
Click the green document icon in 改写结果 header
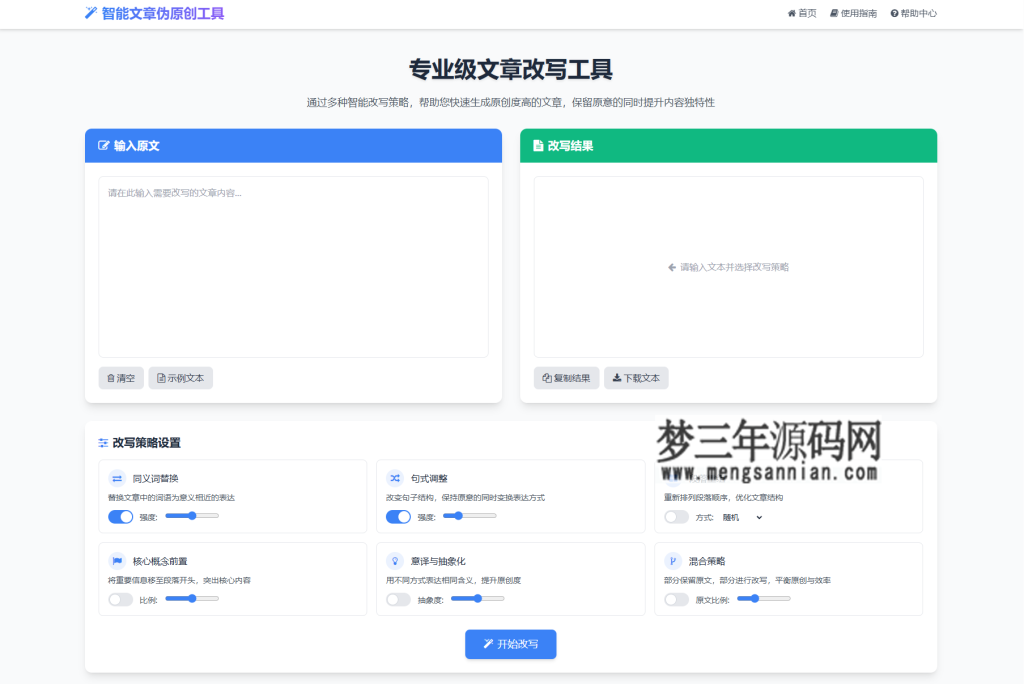(539, 145)
